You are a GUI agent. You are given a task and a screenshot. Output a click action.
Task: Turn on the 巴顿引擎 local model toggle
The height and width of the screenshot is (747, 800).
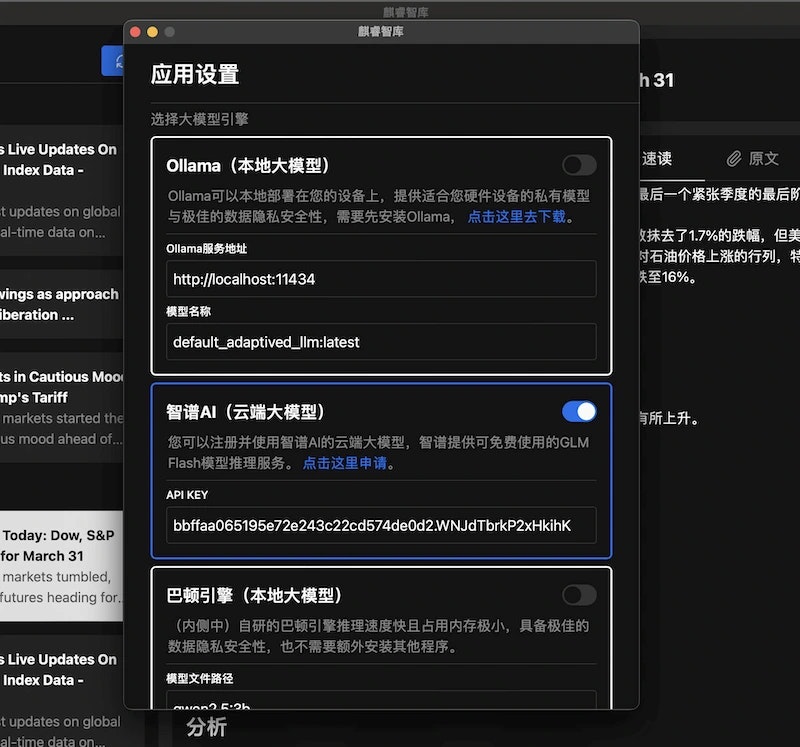pos(579,595)
